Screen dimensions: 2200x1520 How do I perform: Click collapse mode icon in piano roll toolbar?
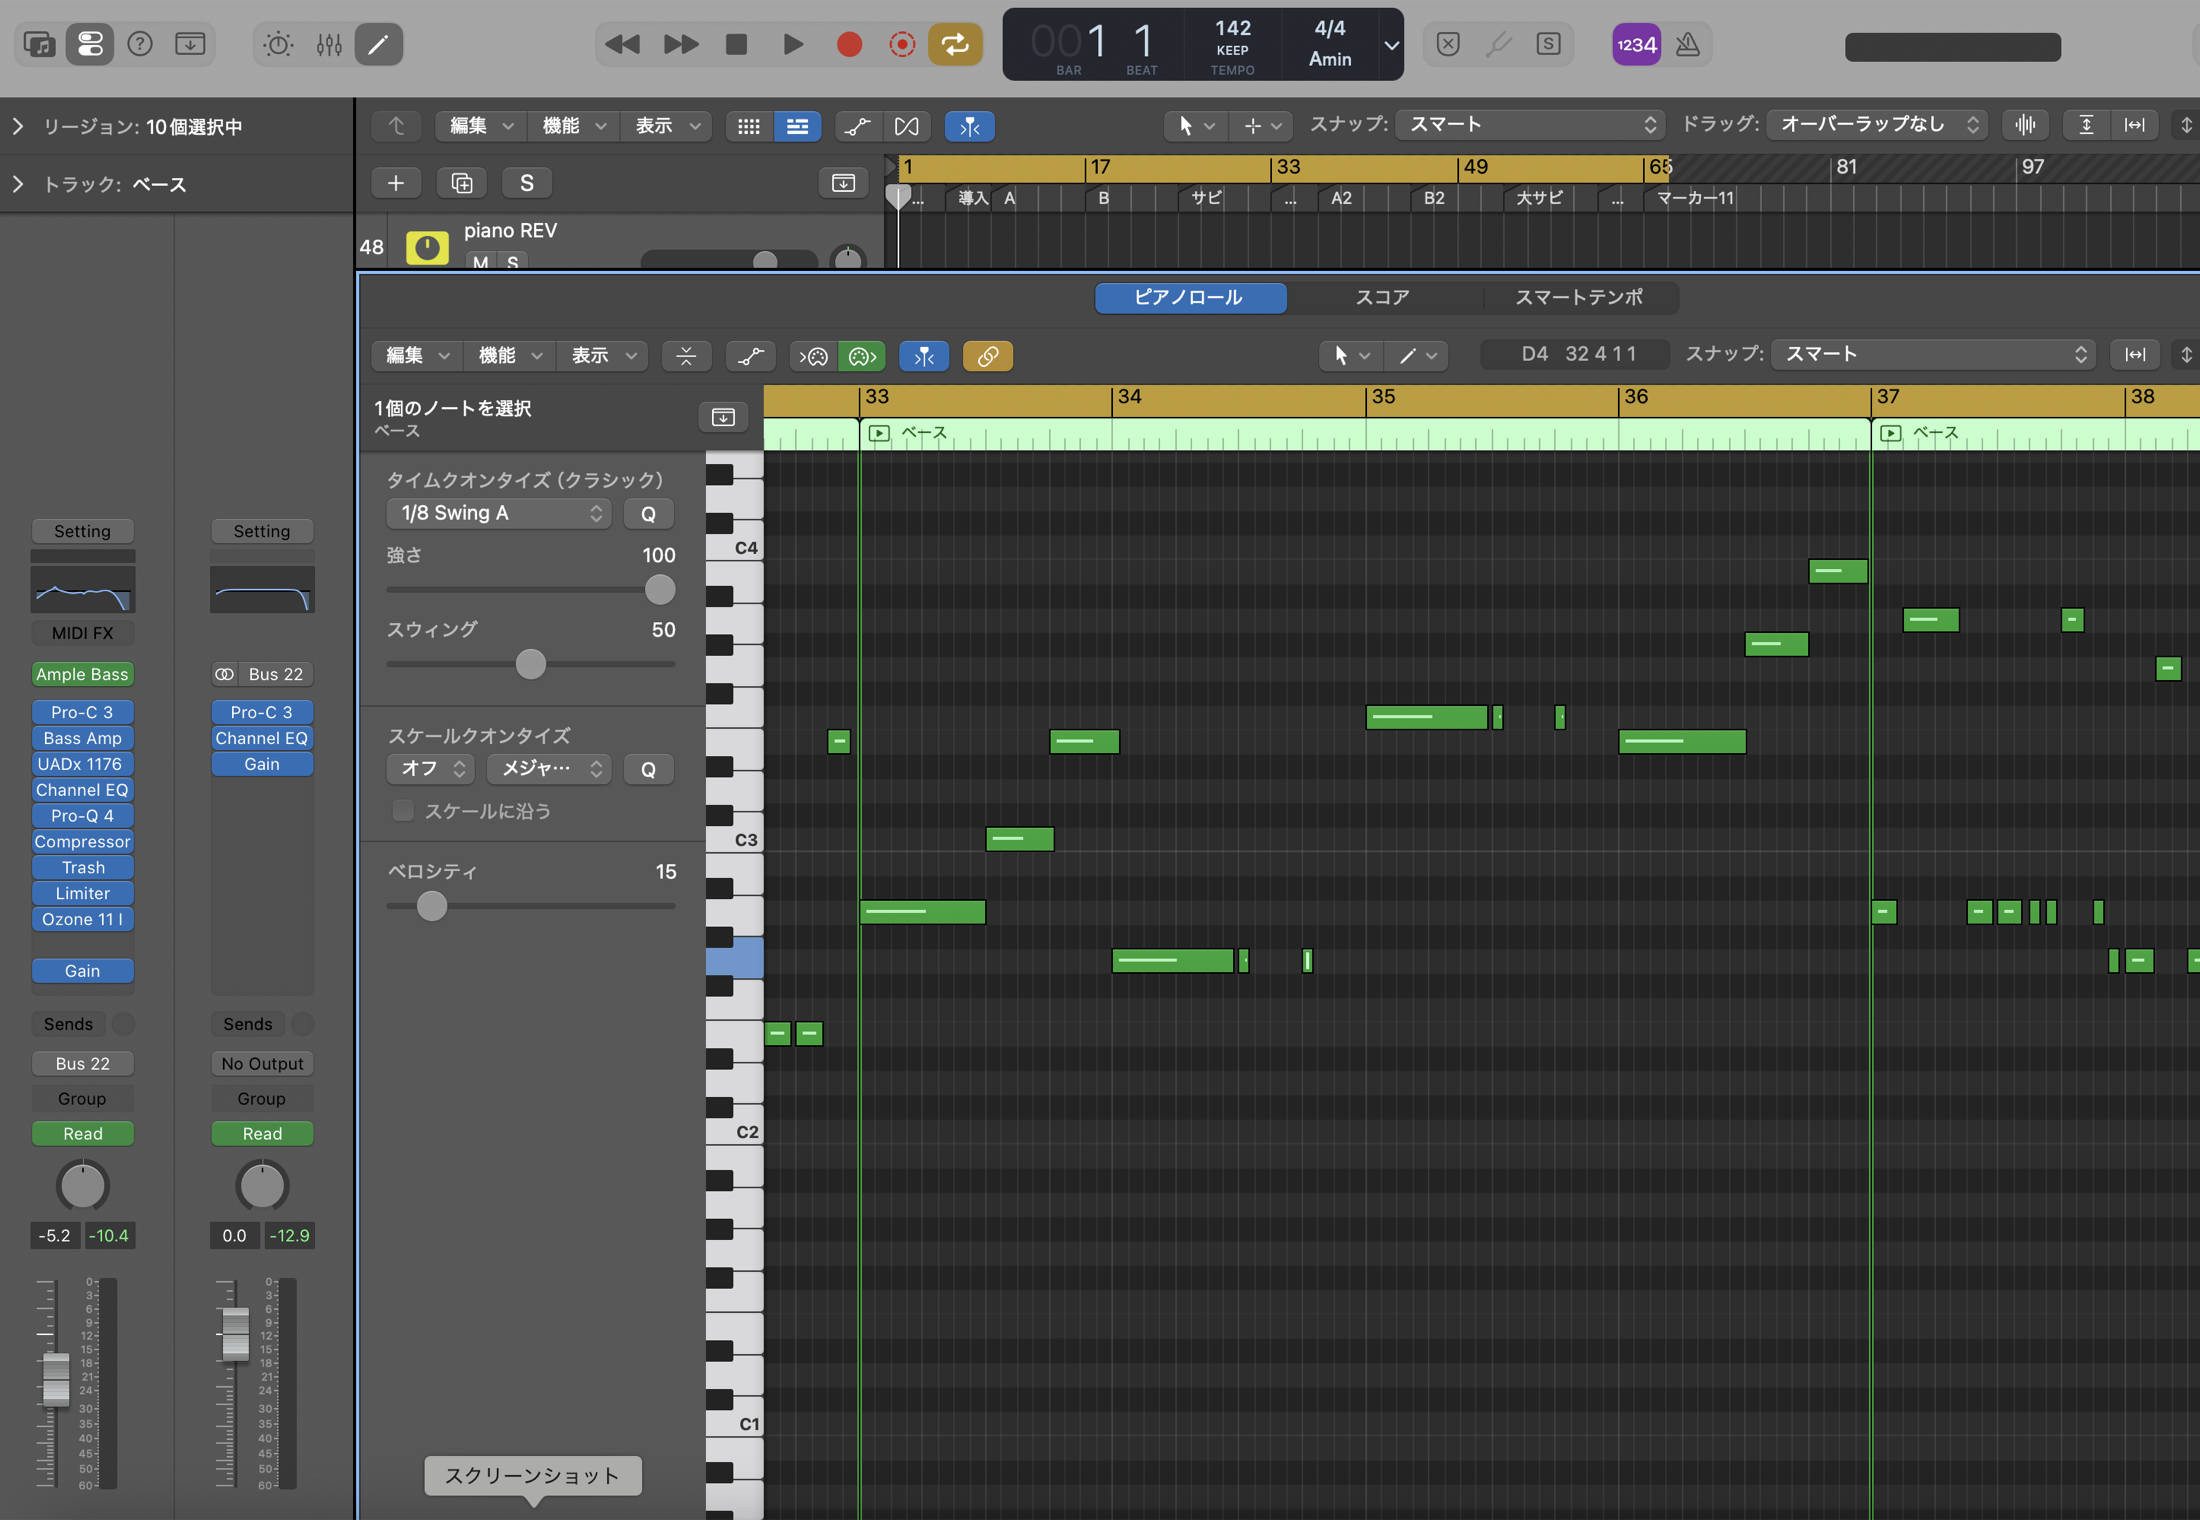(x=686, y=356)
